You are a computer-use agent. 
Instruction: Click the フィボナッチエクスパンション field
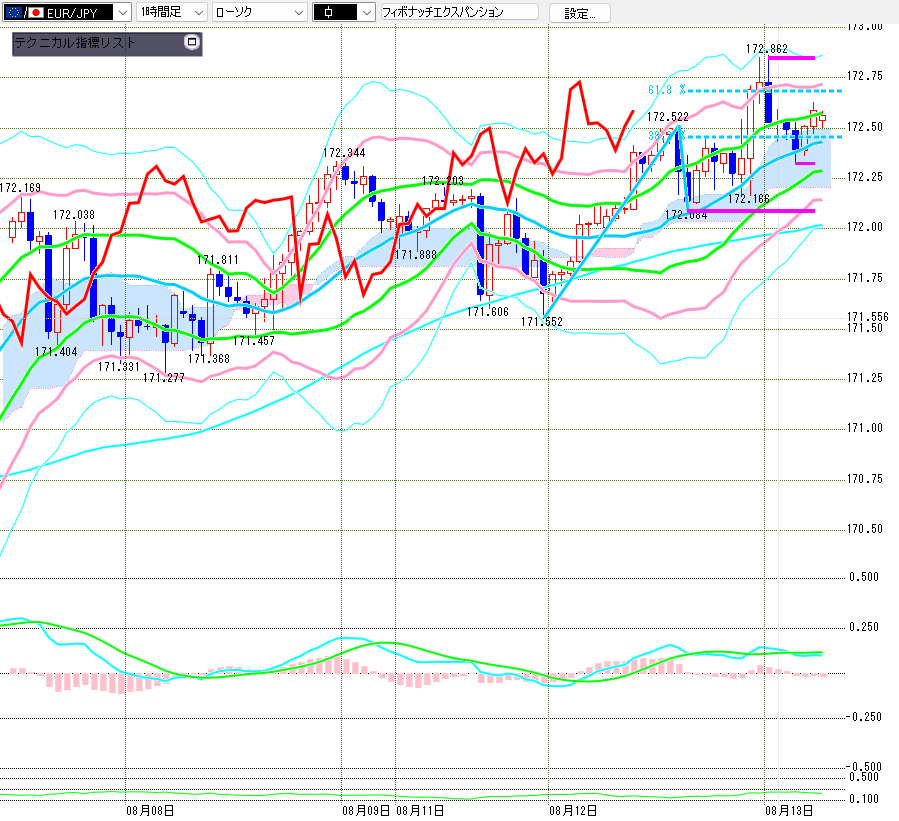(x=460, y=12)
